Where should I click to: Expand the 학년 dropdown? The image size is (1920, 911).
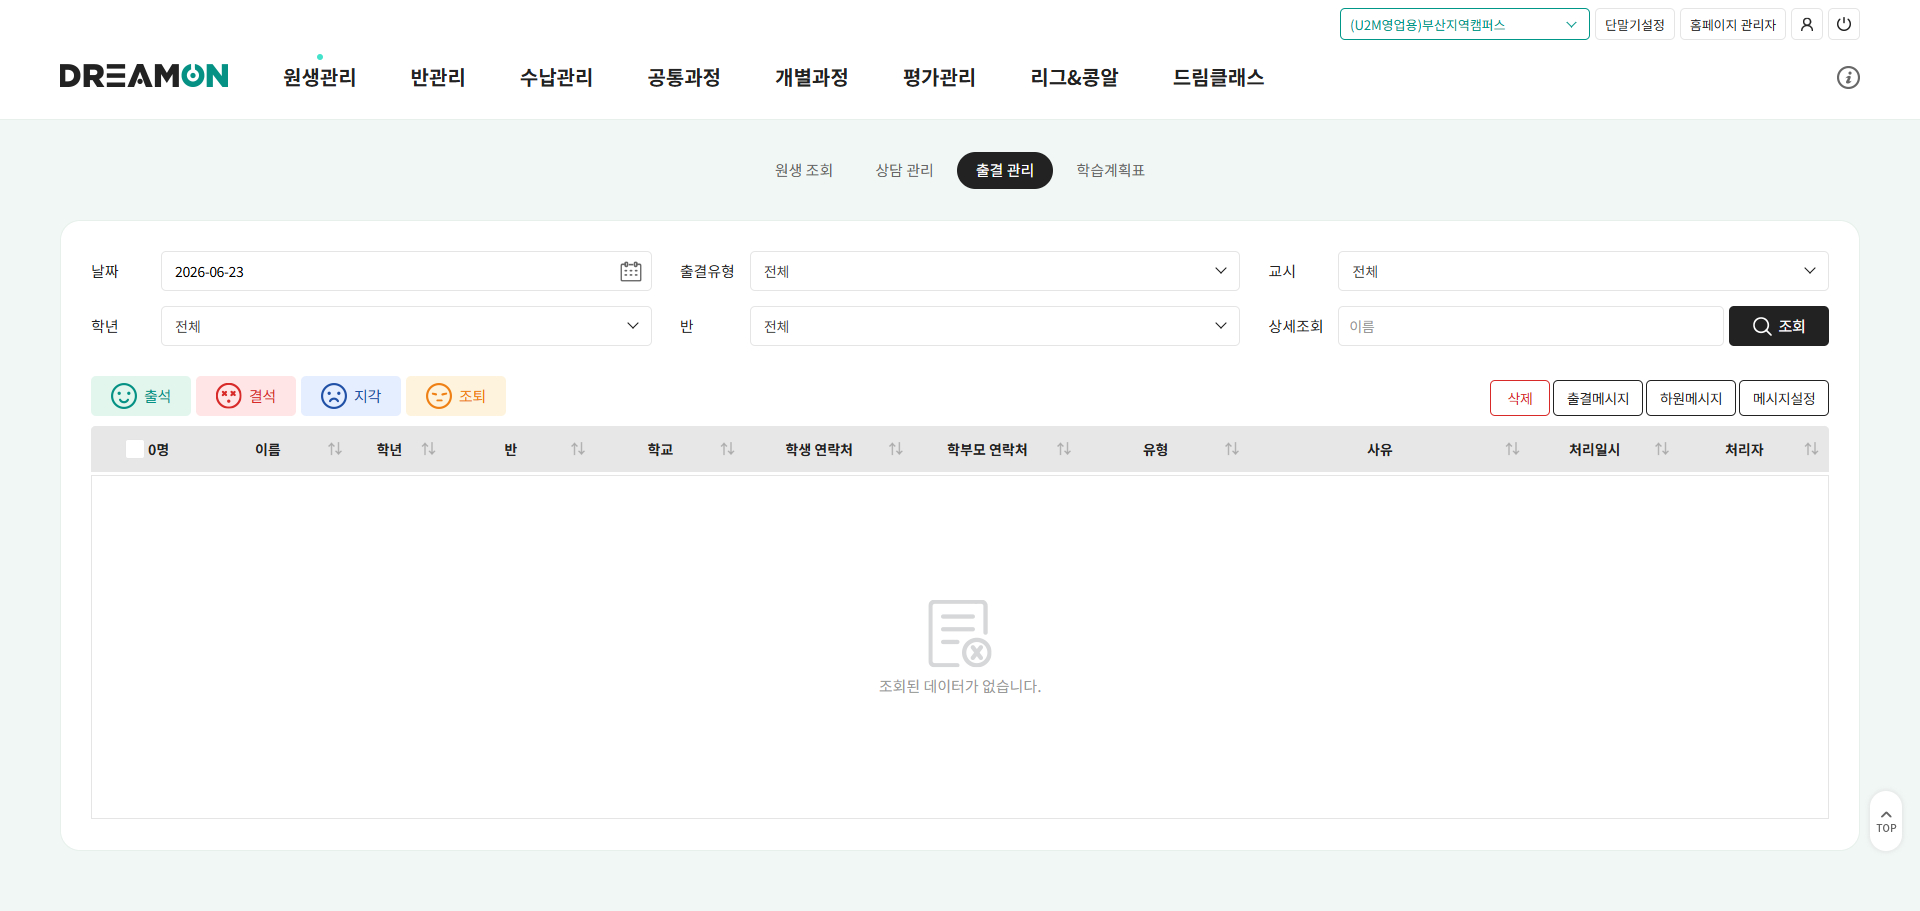coord(406,326)
